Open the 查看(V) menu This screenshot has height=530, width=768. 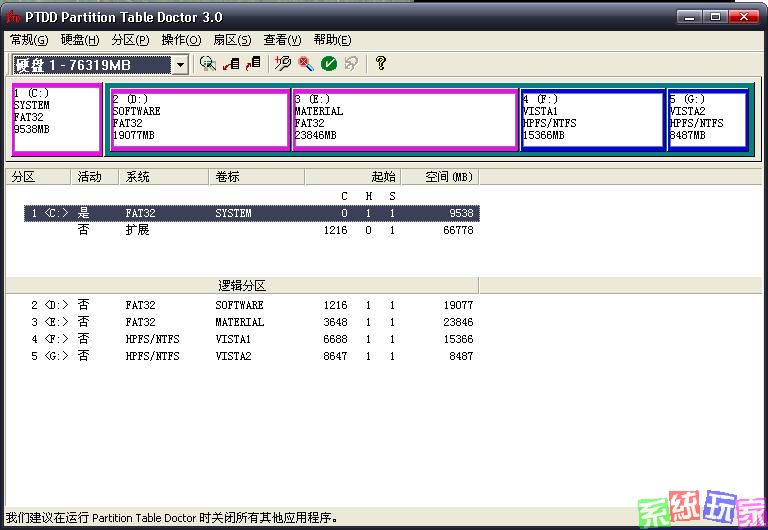coord(282,40)
